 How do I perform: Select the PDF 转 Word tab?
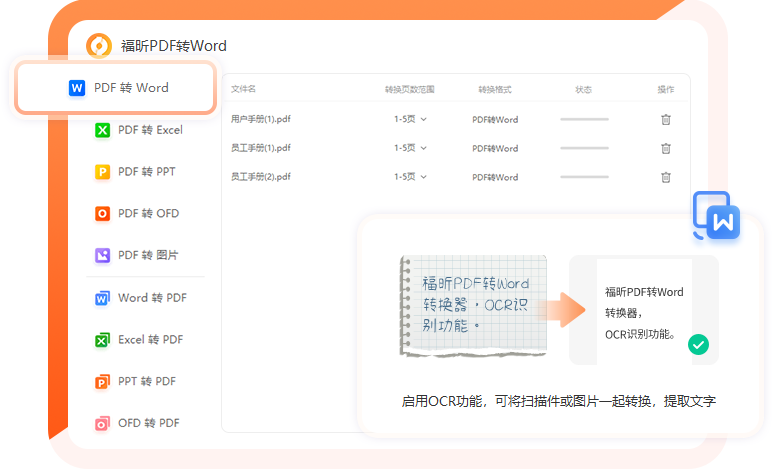coord(118,88)
